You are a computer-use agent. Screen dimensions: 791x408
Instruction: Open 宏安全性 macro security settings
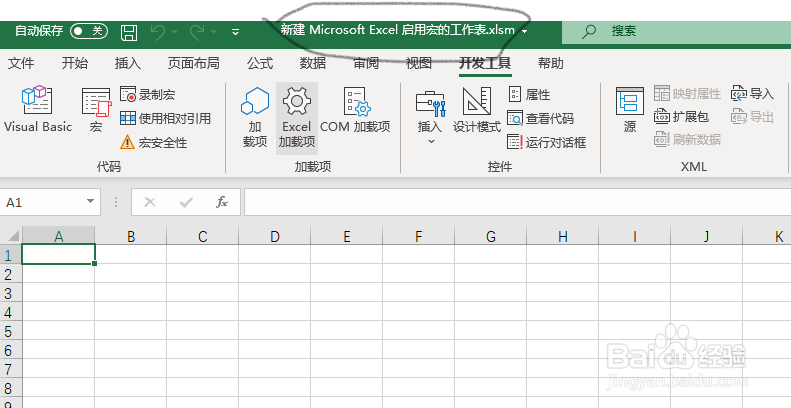(153, 142)
